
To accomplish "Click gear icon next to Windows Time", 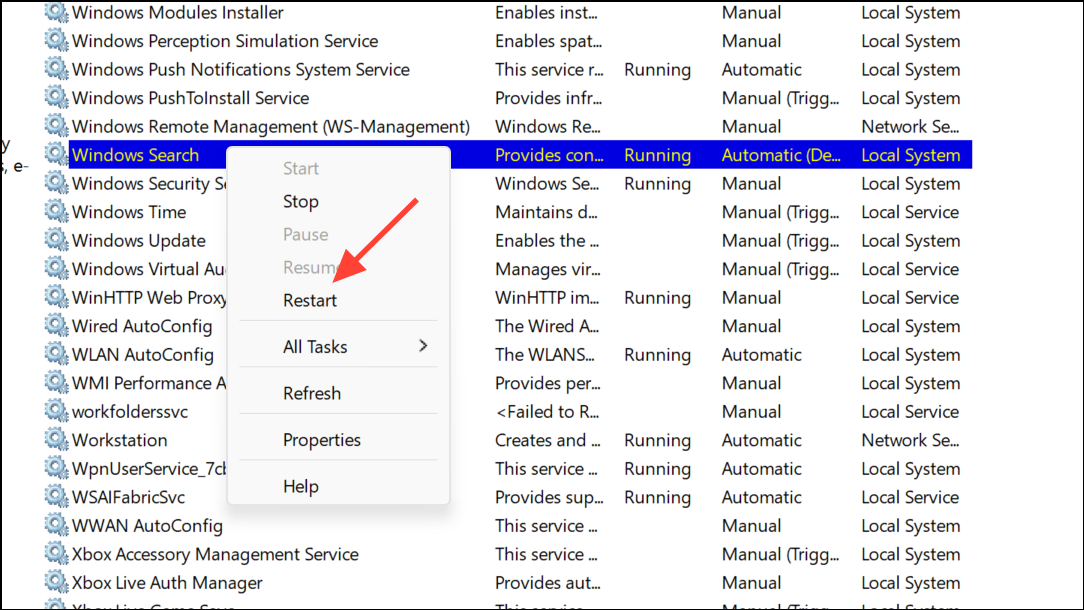I will coord(57,211).
